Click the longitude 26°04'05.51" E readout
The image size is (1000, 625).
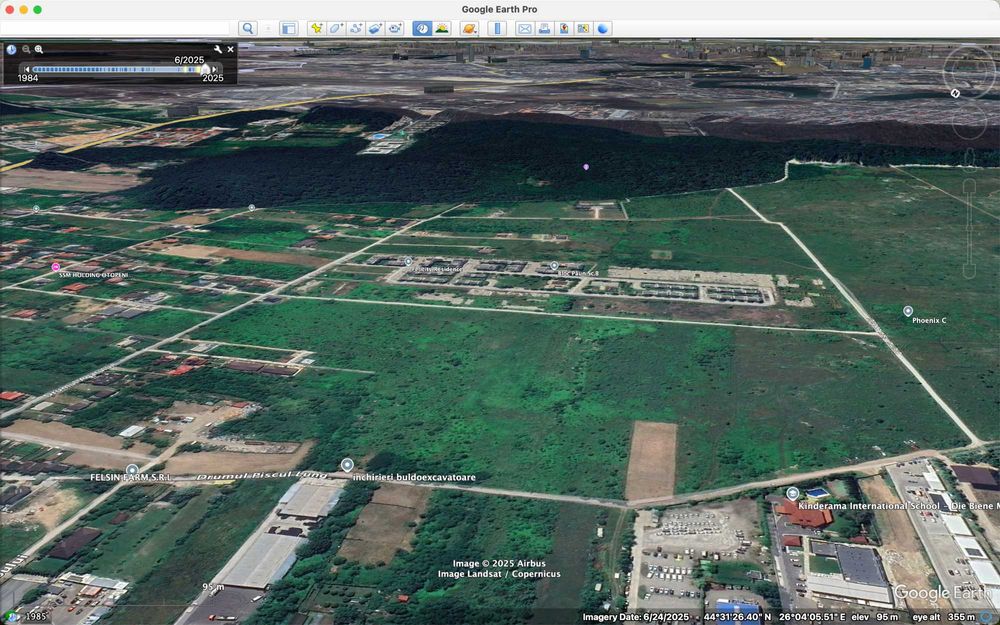click(812, 617)
